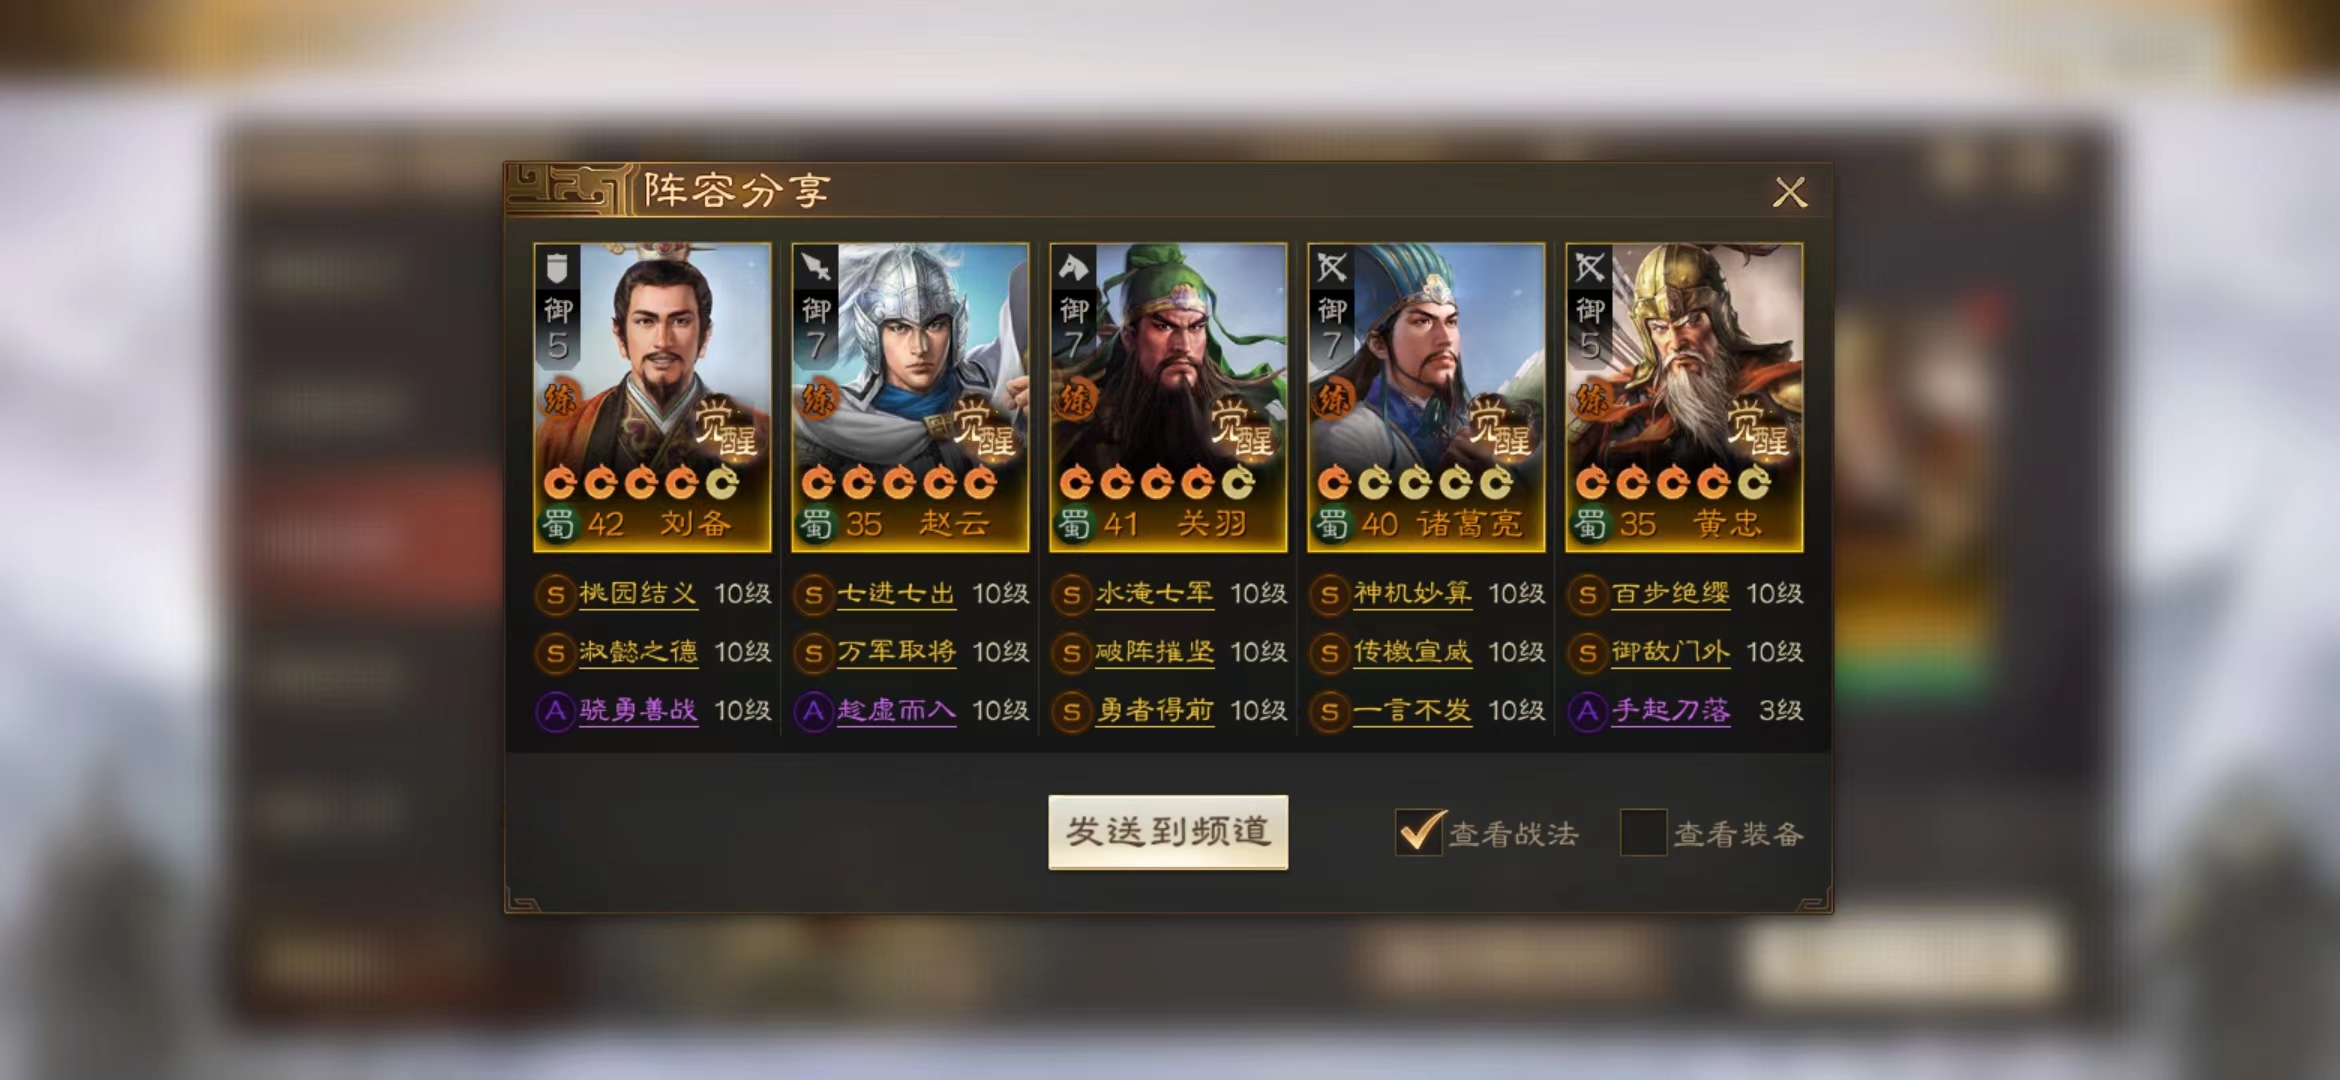2340x1080 pixels.
Task: View the 百步绝缨 skill link
Action: [1670, 594]
